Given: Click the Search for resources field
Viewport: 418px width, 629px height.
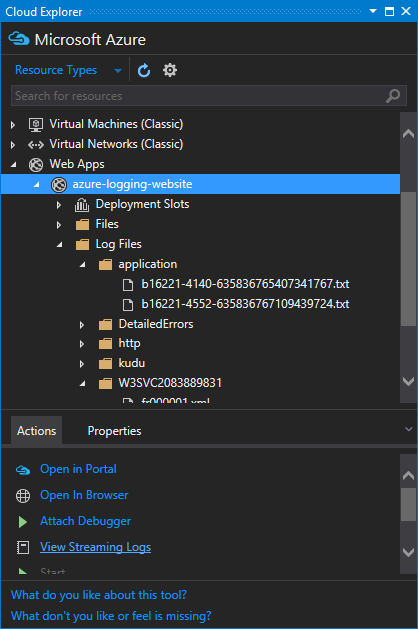Looking at the screenshot, I should tap(209, 96).
